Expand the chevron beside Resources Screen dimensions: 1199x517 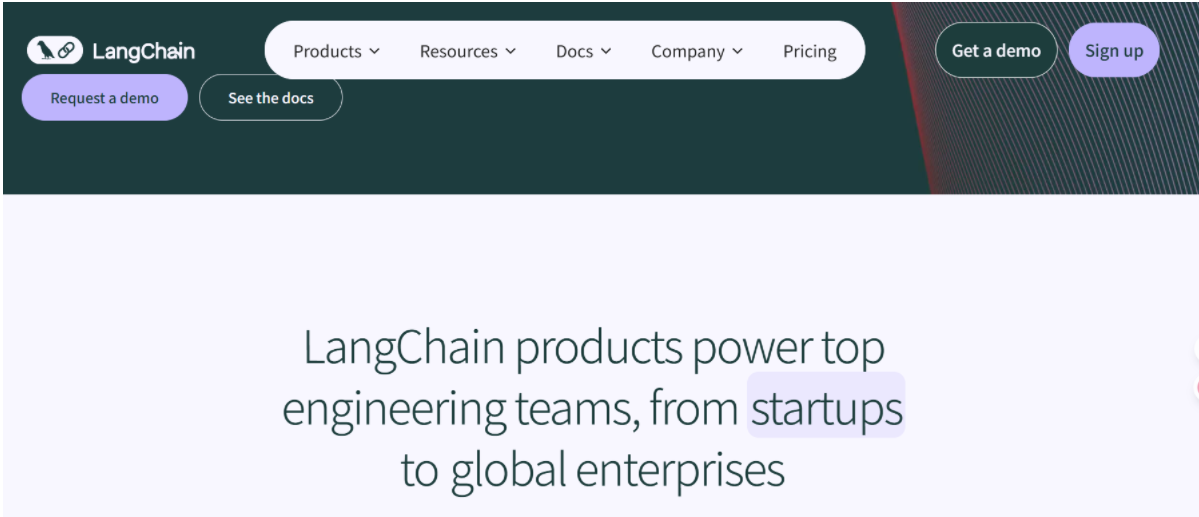511,51
